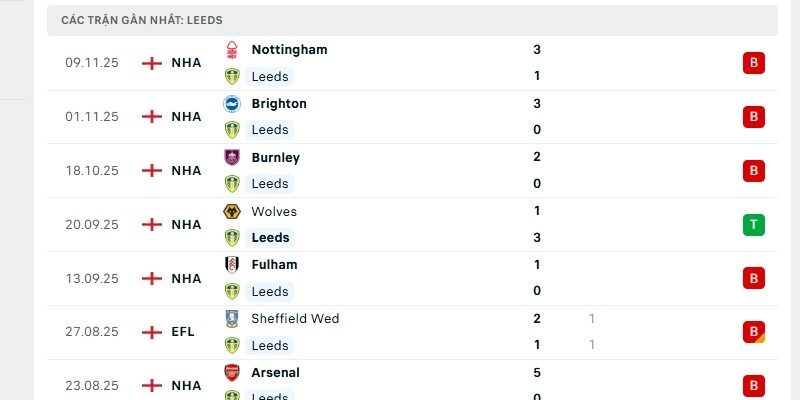Click Leeds name under Fulham match
Image resolution: width=800 pixels, height=400 pixels.
coord(270,291)
